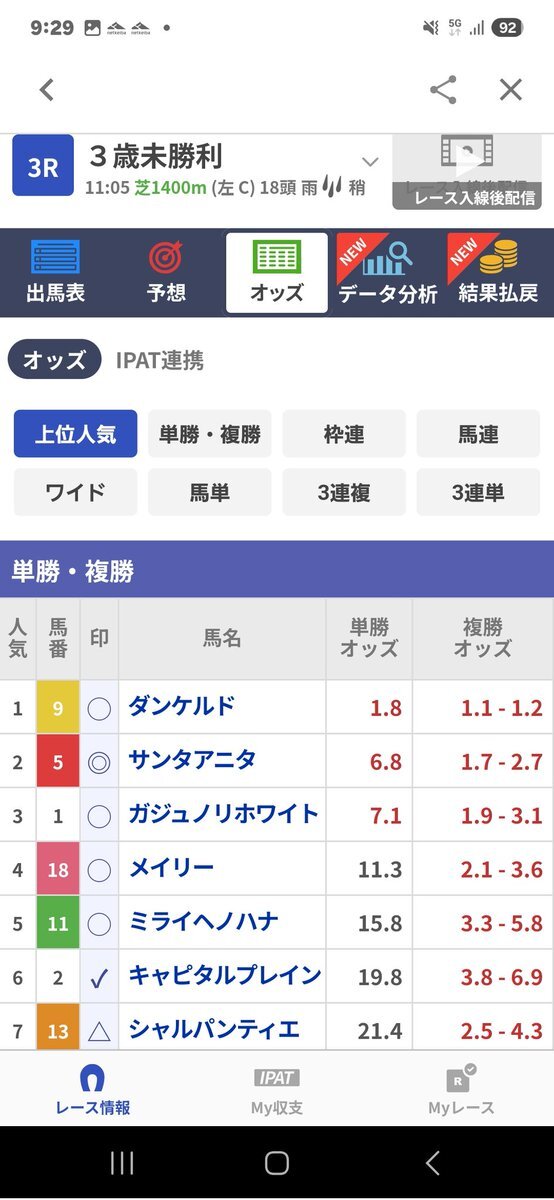Open データ分析 chart icon

point(388,258)
